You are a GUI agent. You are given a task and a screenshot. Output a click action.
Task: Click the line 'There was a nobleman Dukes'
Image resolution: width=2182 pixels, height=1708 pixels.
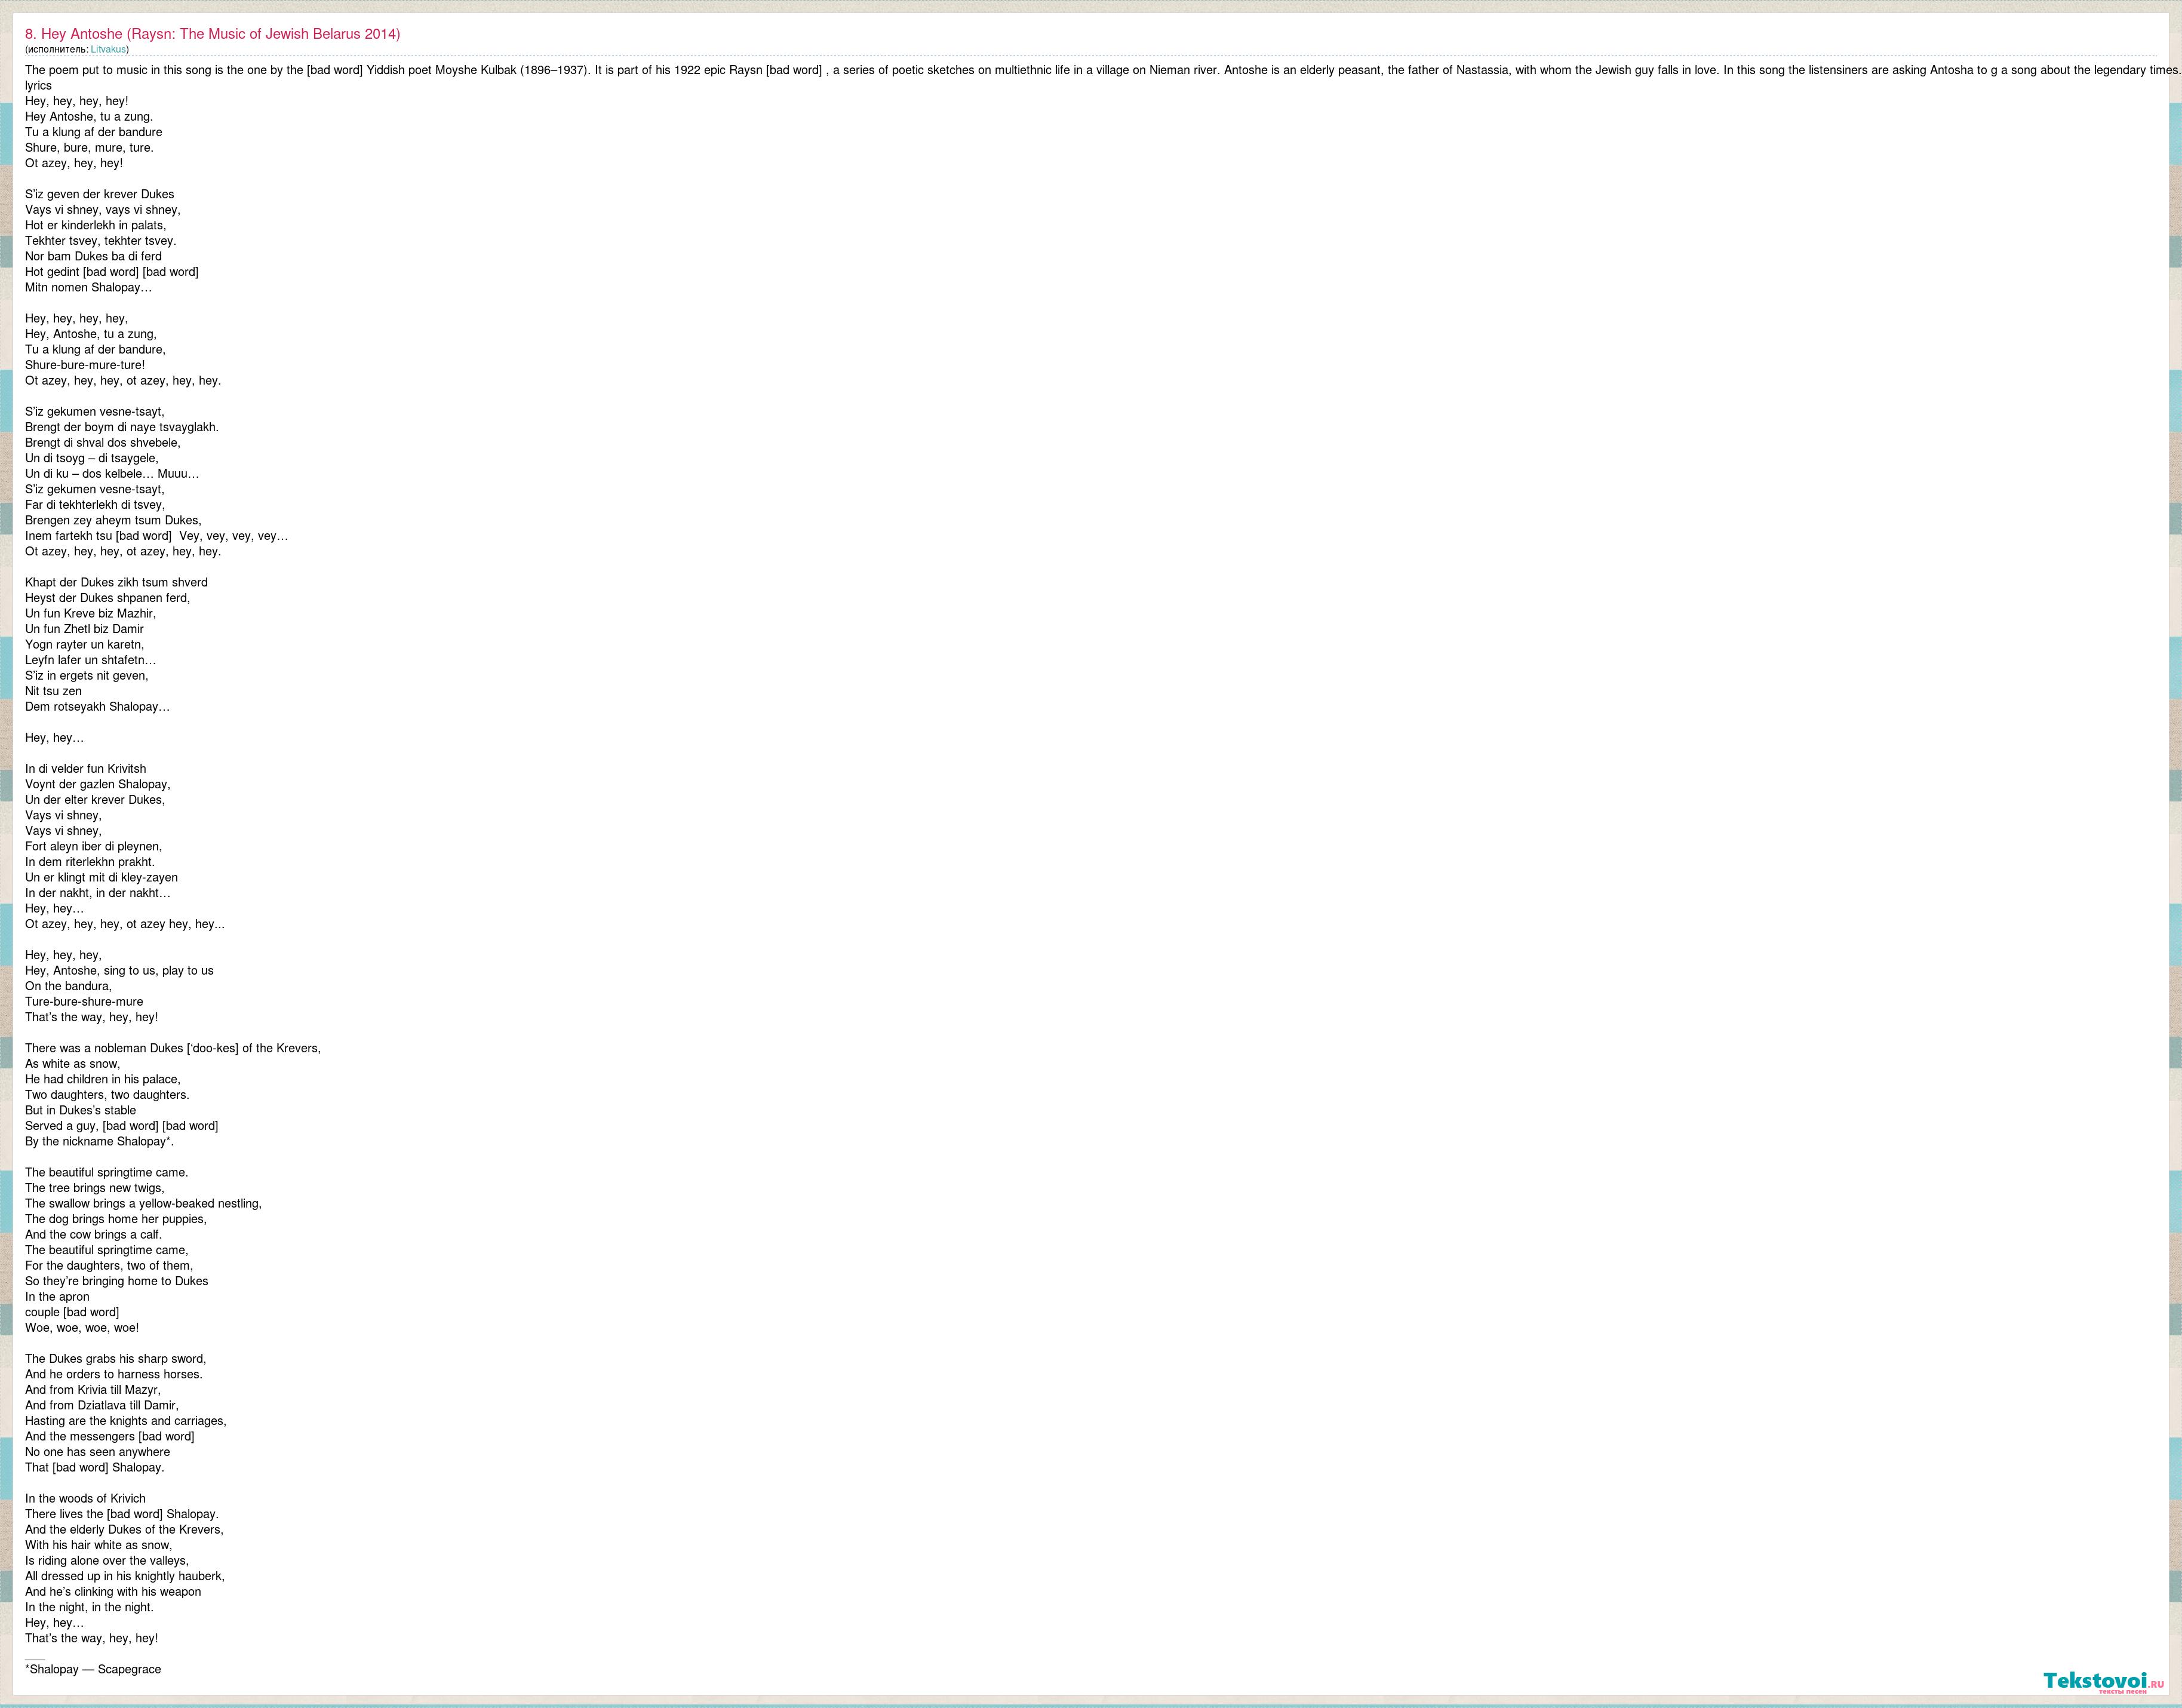pyautogui.click(x=172, y=1048)
